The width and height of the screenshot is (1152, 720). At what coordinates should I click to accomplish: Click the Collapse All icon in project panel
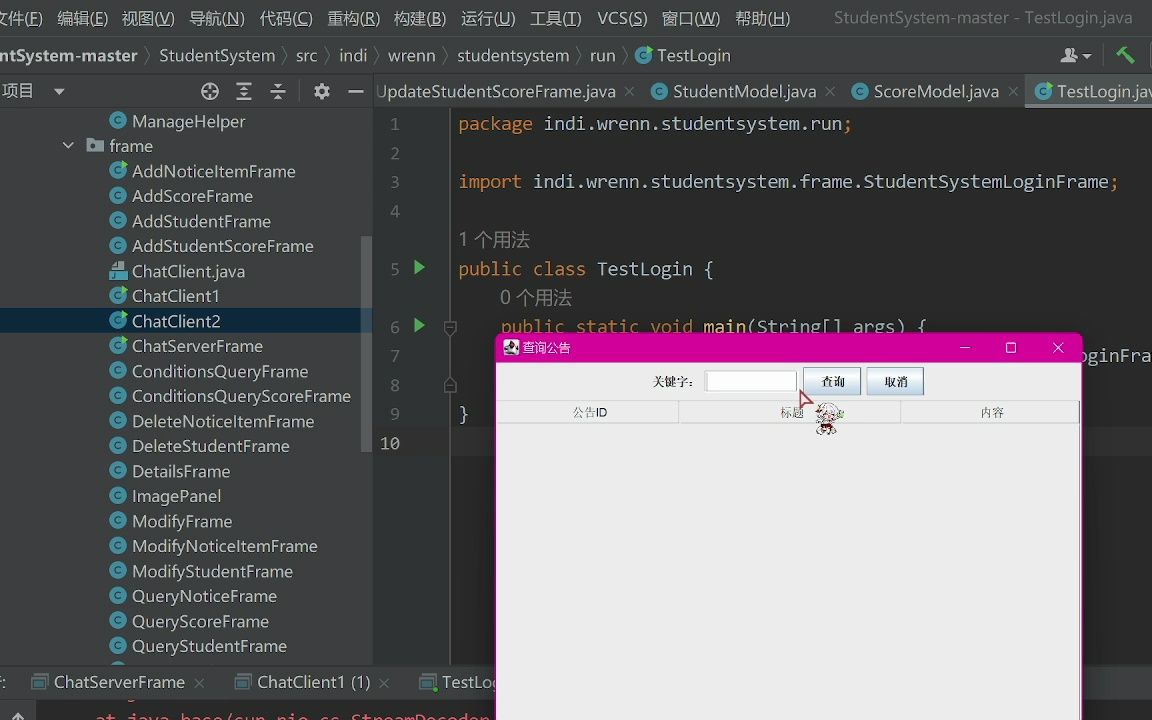click(278, 90)
